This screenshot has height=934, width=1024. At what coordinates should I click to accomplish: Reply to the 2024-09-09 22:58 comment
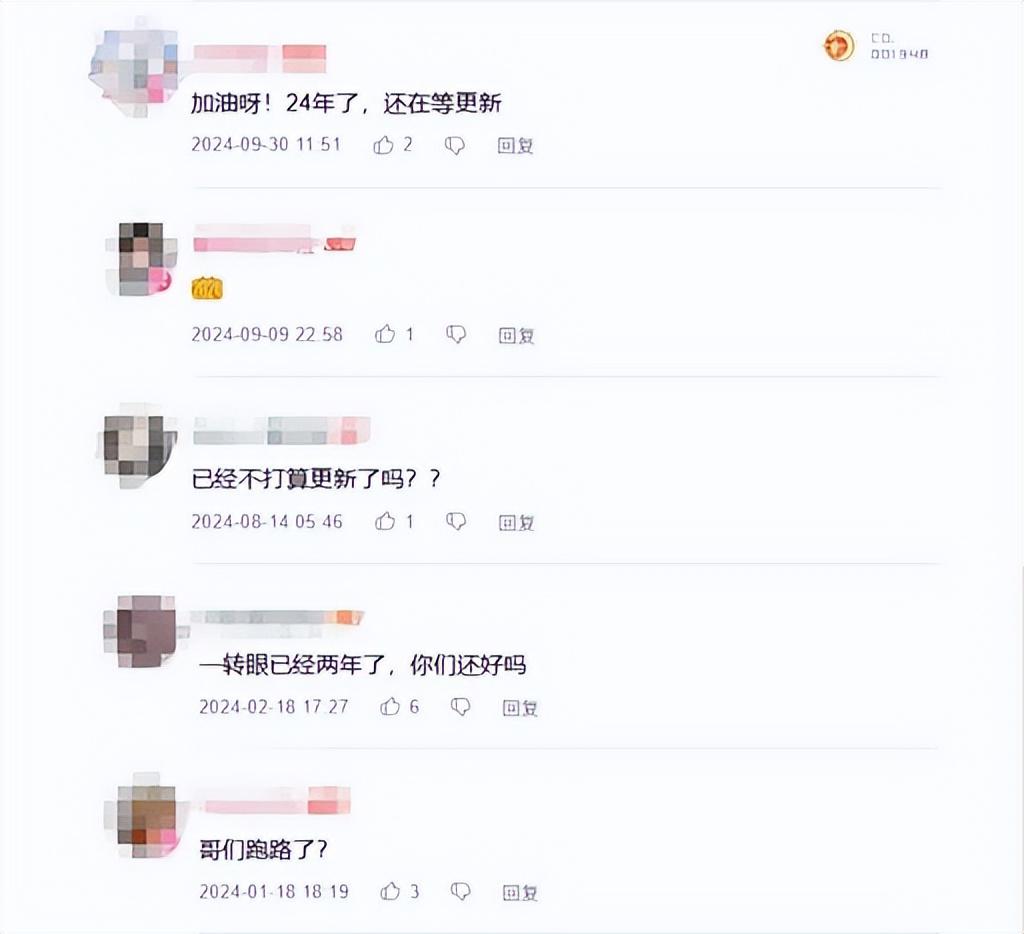tap(516, 335)
